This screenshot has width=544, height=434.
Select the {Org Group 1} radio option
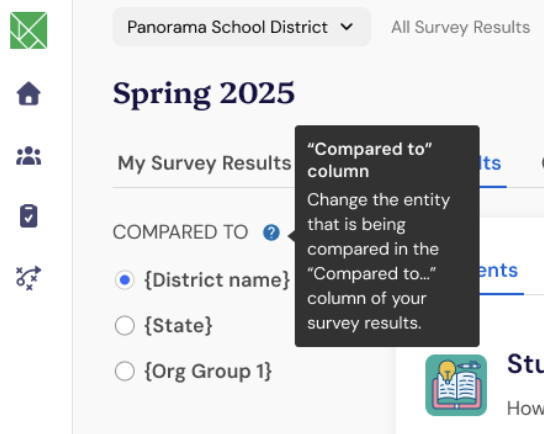click(125, 371)
